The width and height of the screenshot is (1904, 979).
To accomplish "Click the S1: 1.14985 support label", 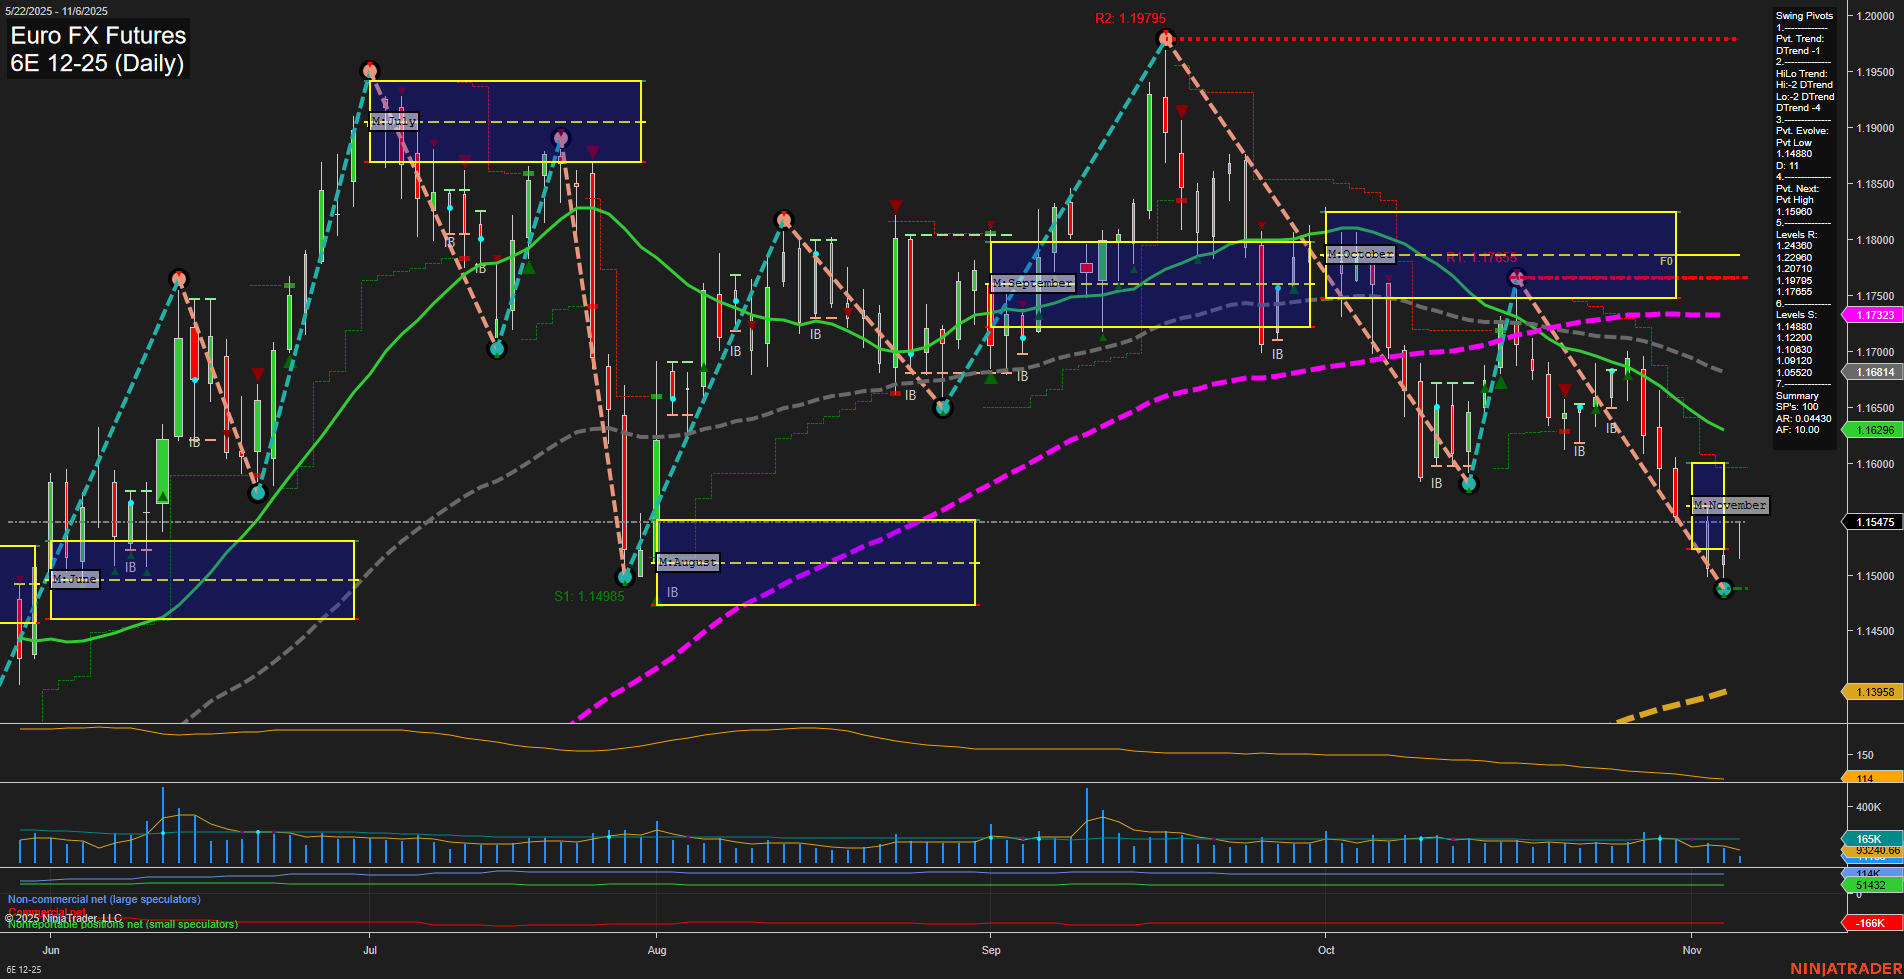I will pos(590,597).
